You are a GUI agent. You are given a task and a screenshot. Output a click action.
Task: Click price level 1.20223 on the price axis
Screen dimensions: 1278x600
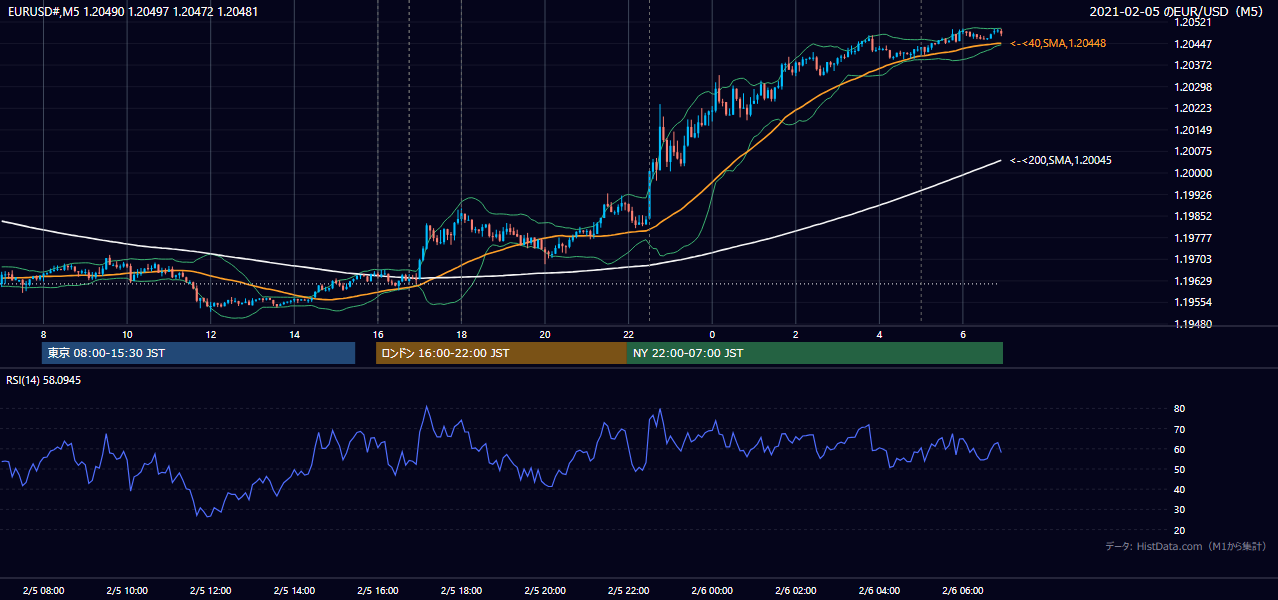click(x=1193, y=108)
